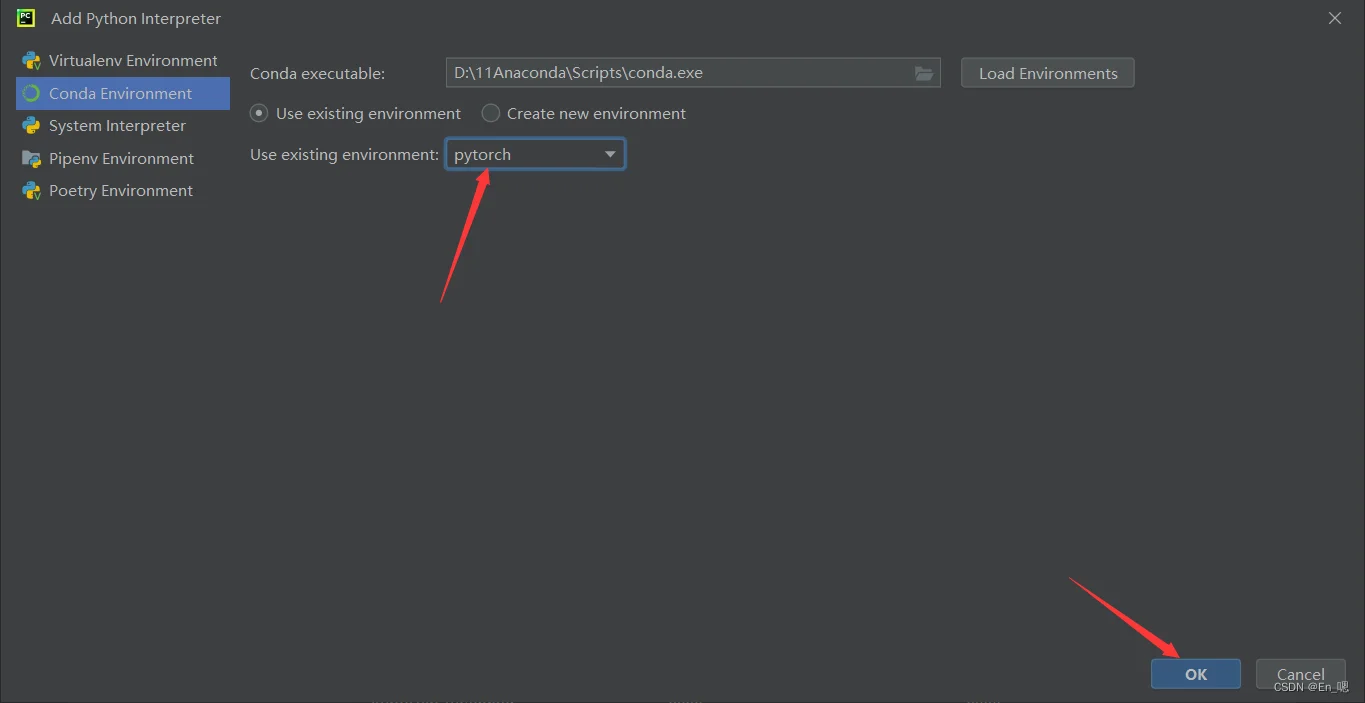Click the highlighted Conda Environment sidebar entry
This screenshot has width=1365, height=703.
coord(122,93)
